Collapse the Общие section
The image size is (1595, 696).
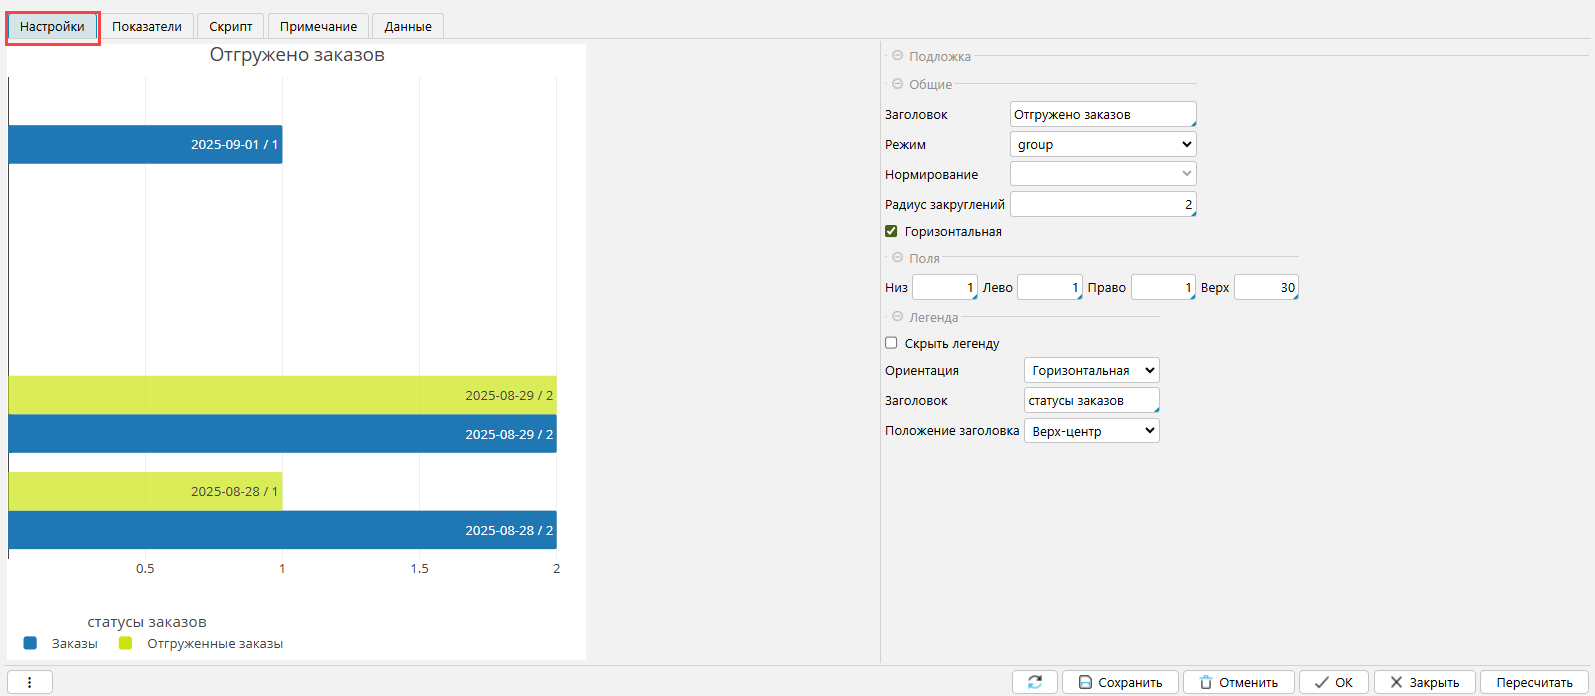point(897,84)
